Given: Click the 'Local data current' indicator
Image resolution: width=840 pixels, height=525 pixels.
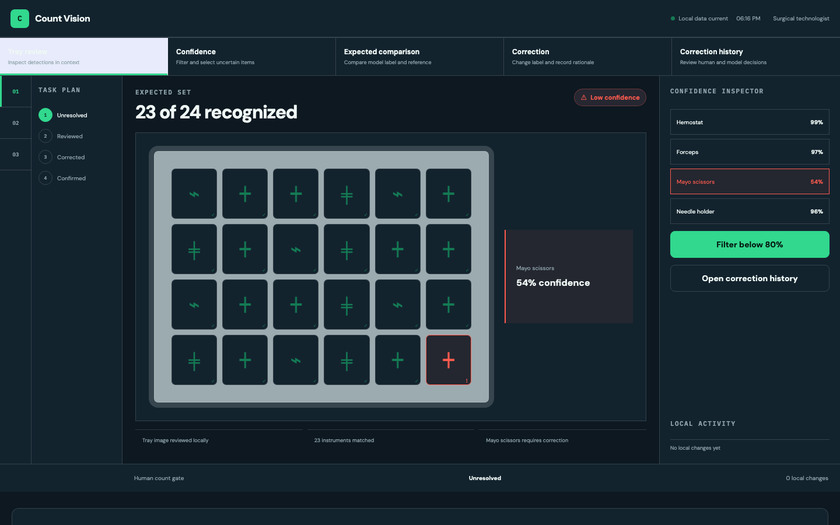Looking at the screenshot, I should pos(699,18).
